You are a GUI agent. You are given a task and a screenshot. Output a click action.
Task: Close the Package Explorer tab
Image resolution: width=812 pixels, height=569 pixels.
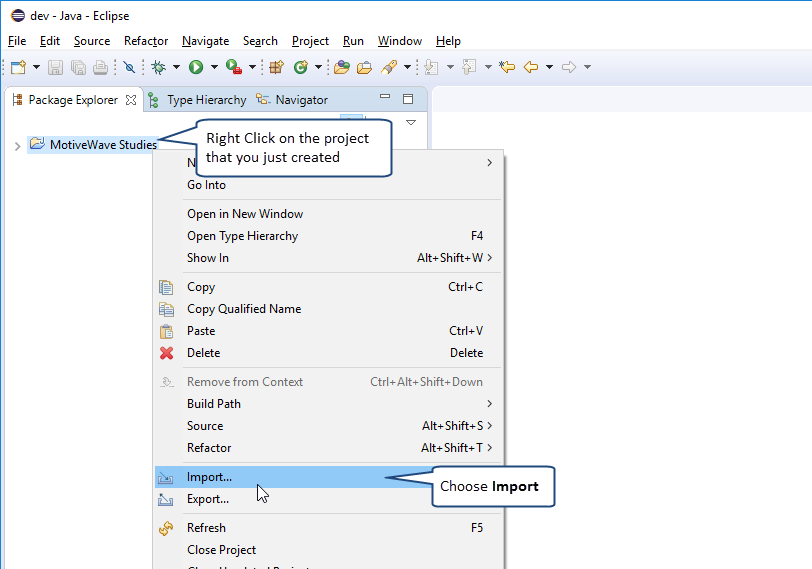[x=131, y=100]
